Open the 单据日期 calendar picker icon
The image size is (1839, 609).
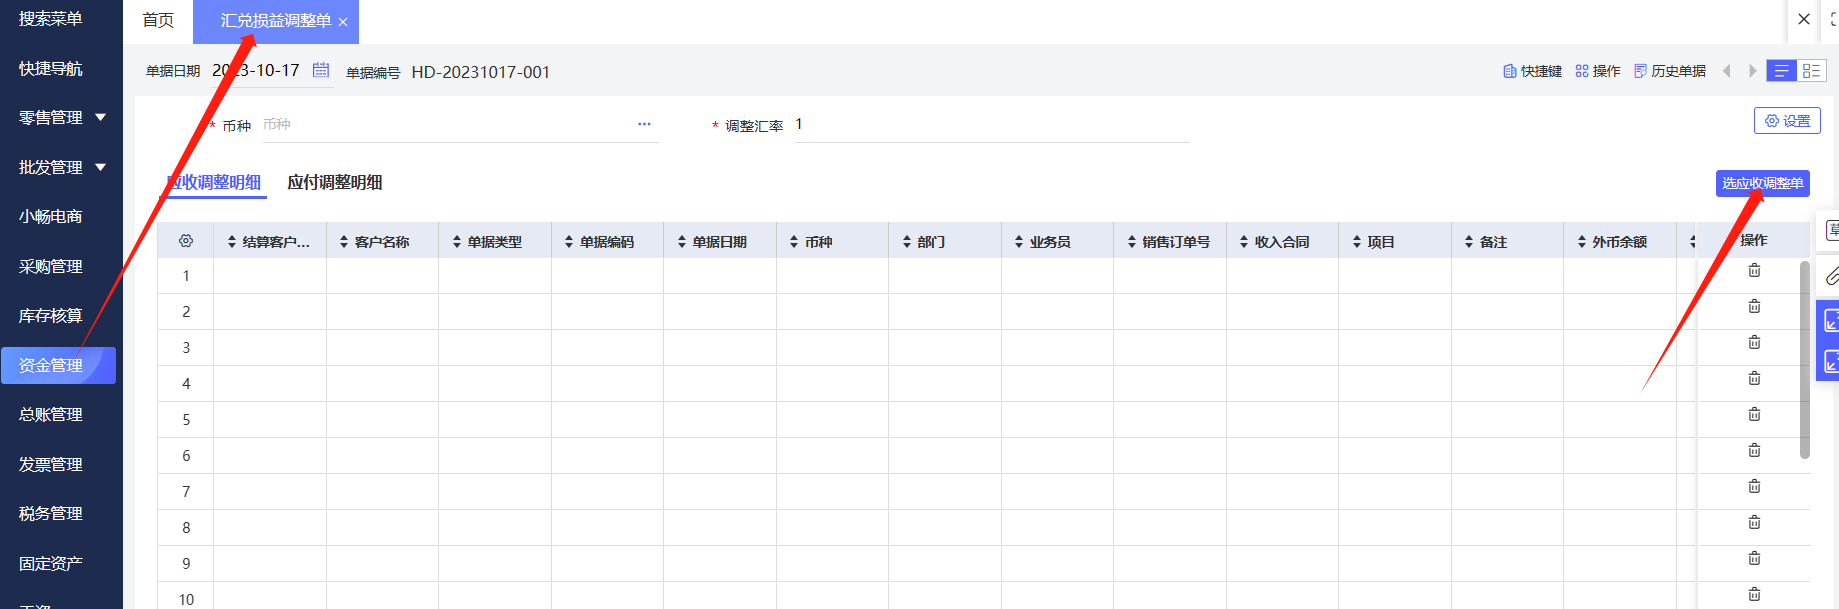click(x=321, y=70)
